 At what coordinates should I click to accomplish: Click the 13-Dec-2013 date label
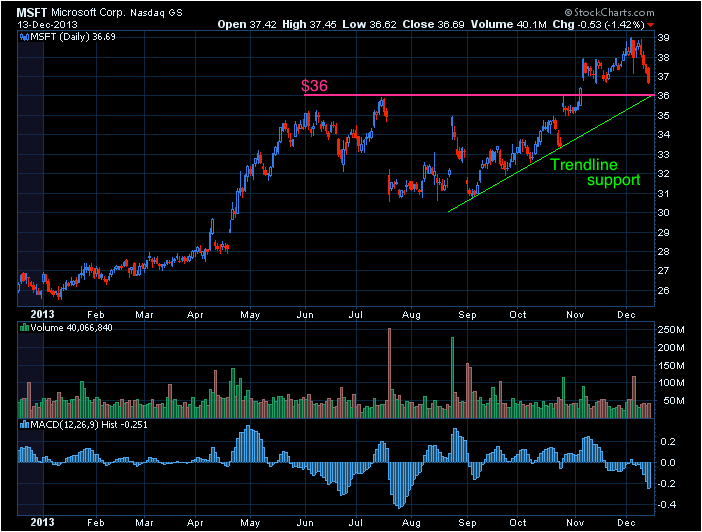tap(47, 25)
